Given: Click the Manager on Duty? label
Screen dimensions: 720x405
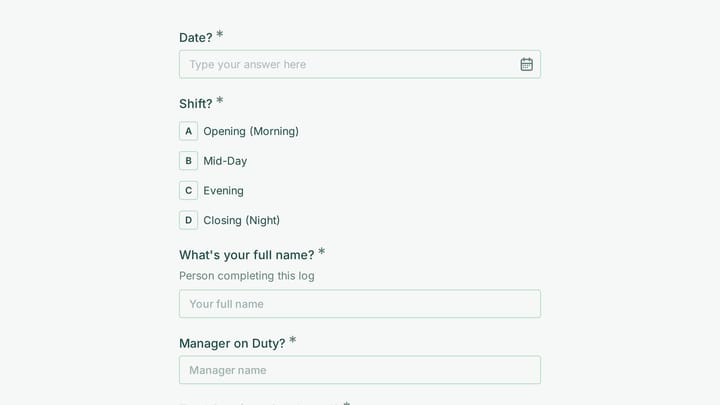Looking at the screenshot, I should coord(232,343).
